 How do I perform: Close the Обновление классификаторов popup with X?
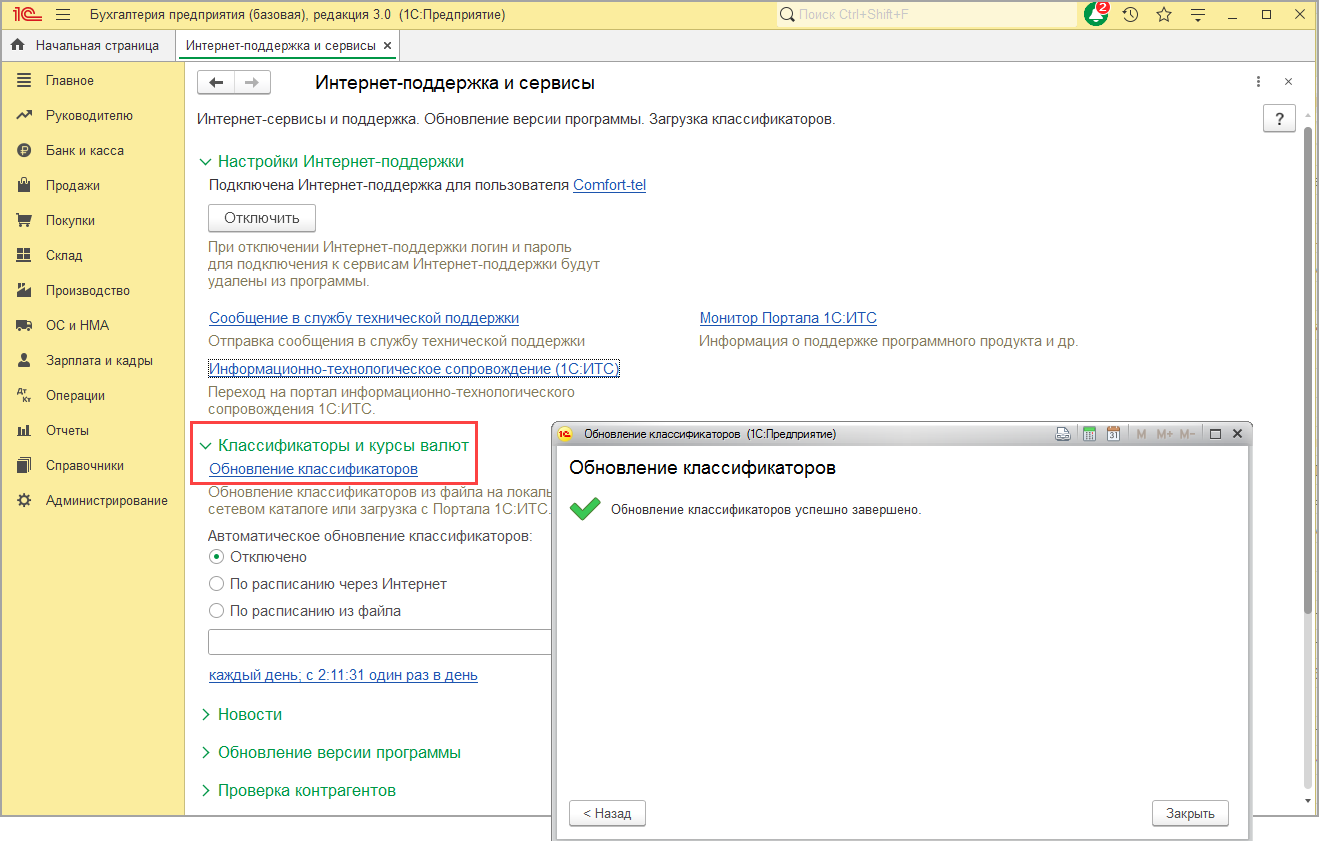point(1237,434)
